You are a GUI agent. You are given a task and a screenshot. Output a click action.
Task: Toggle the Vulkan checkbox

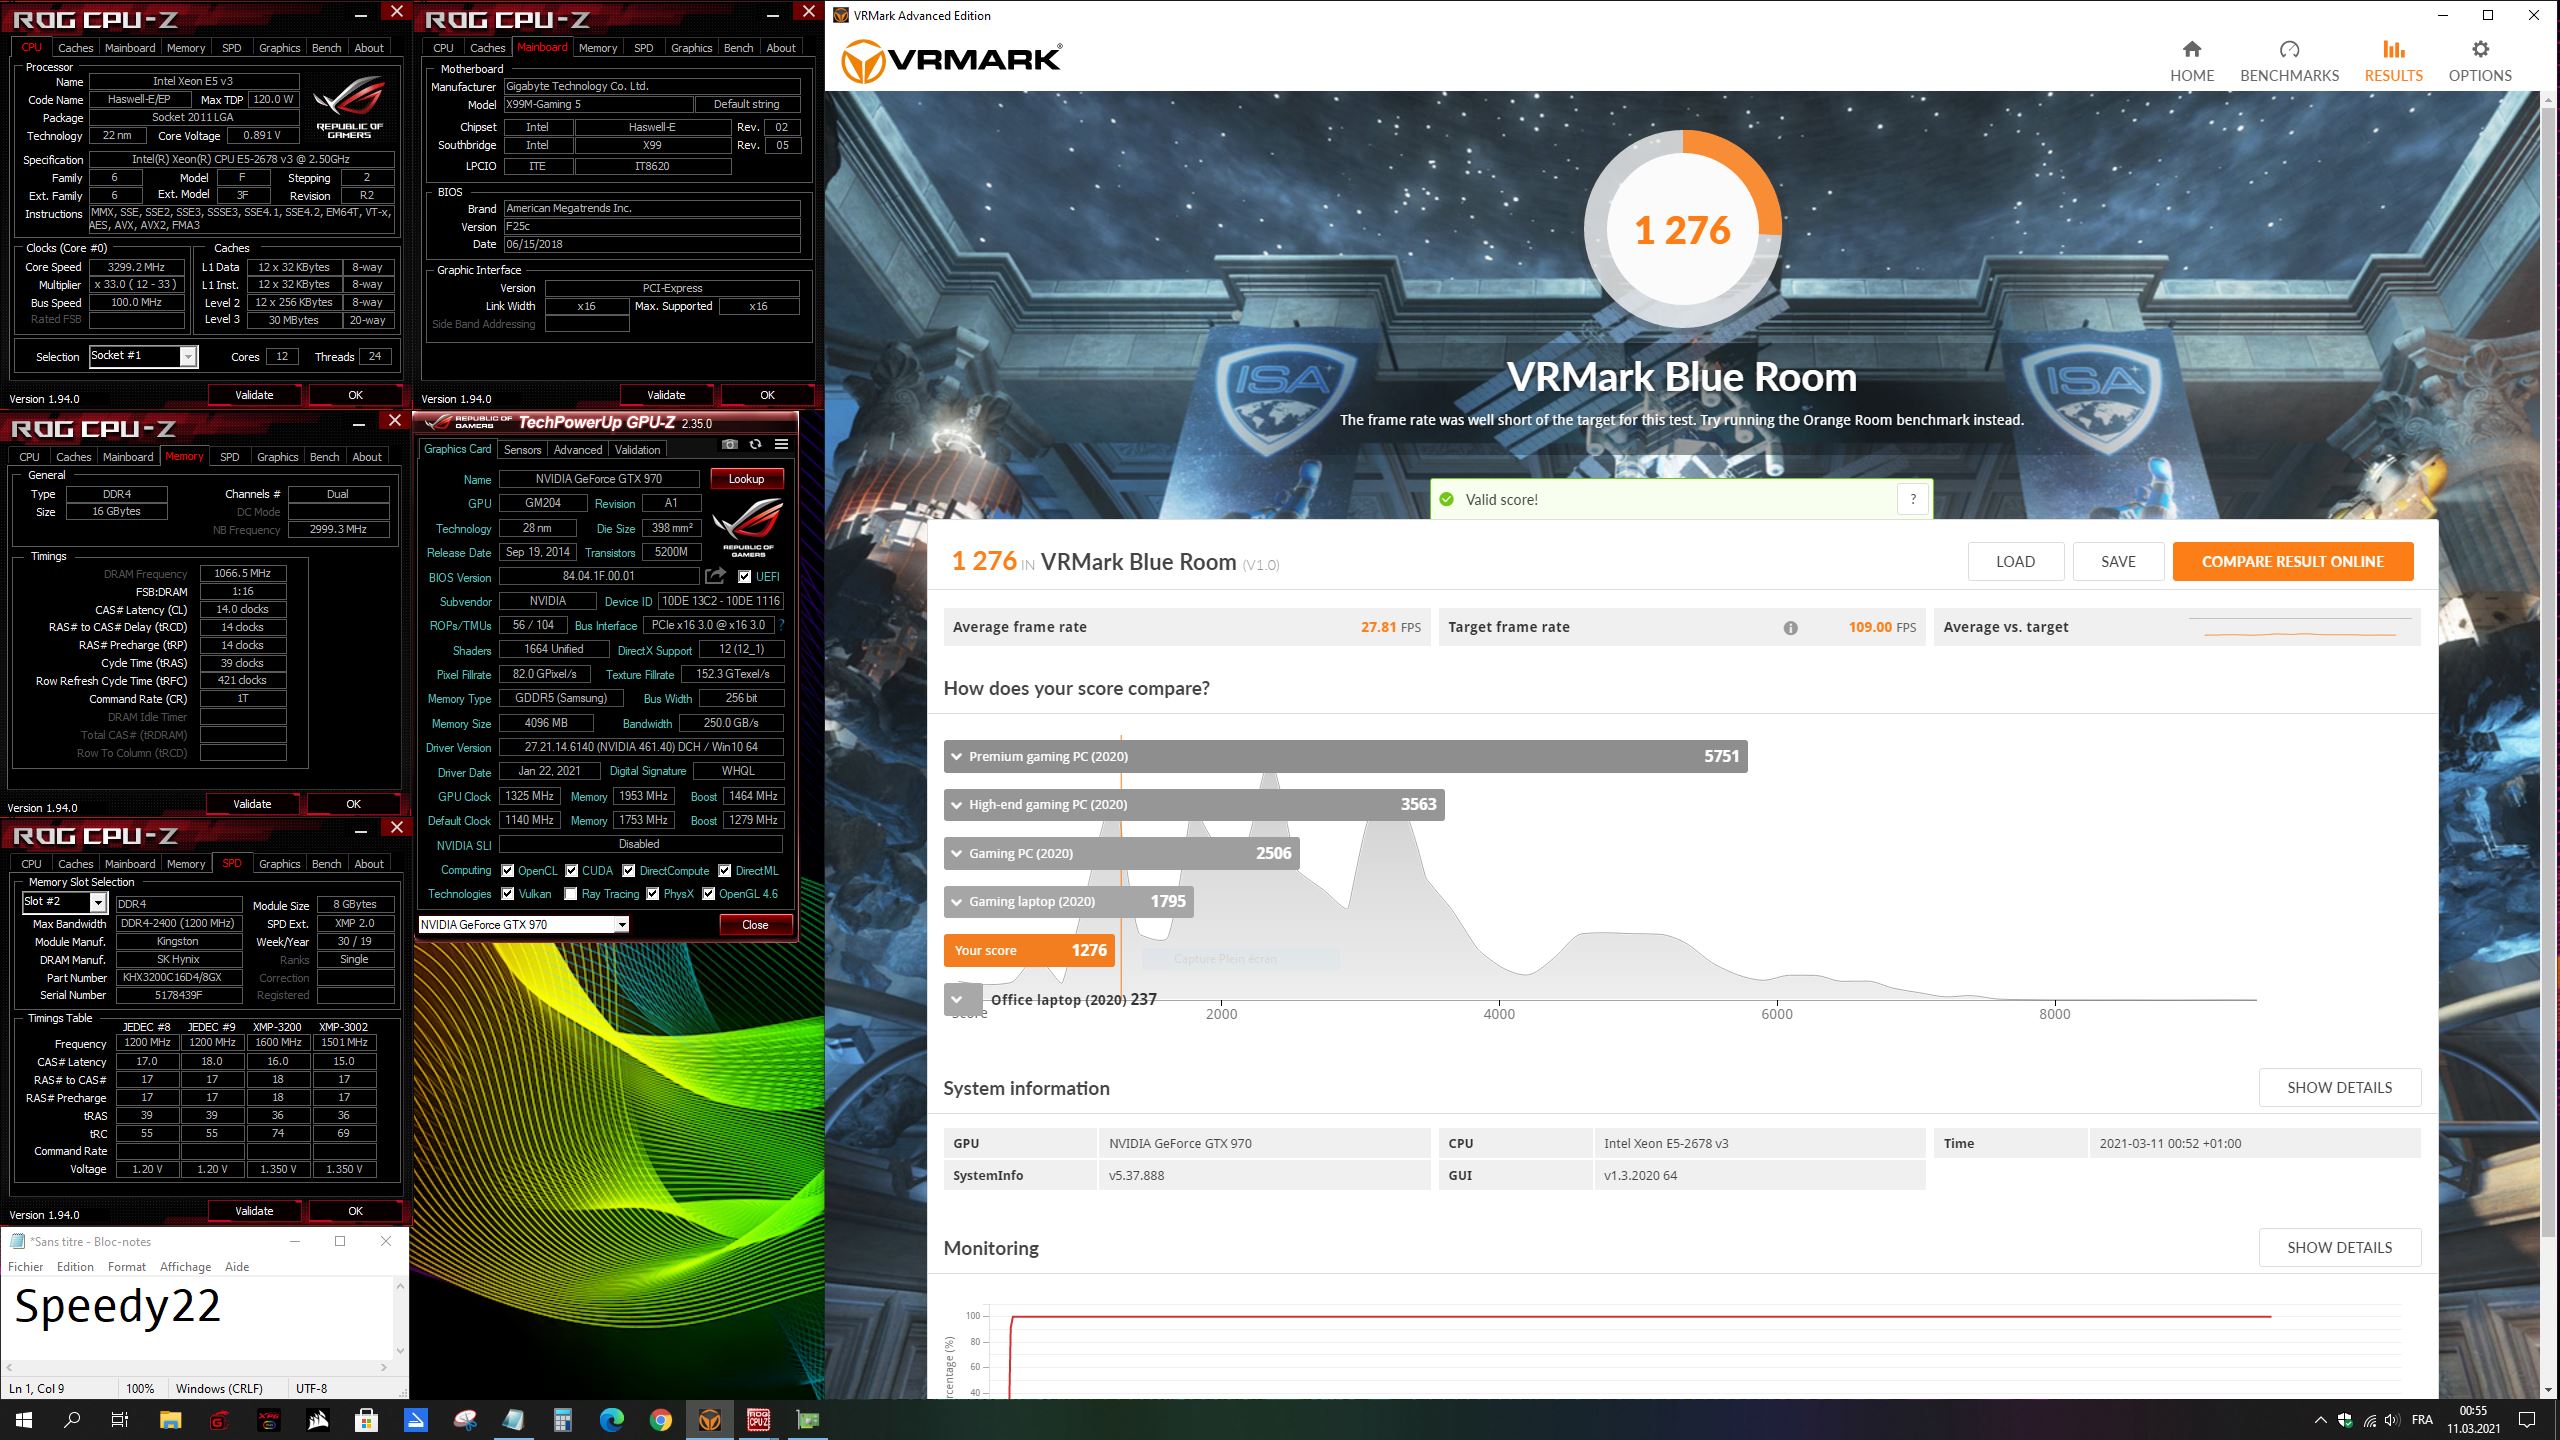[x=507, y=893]
